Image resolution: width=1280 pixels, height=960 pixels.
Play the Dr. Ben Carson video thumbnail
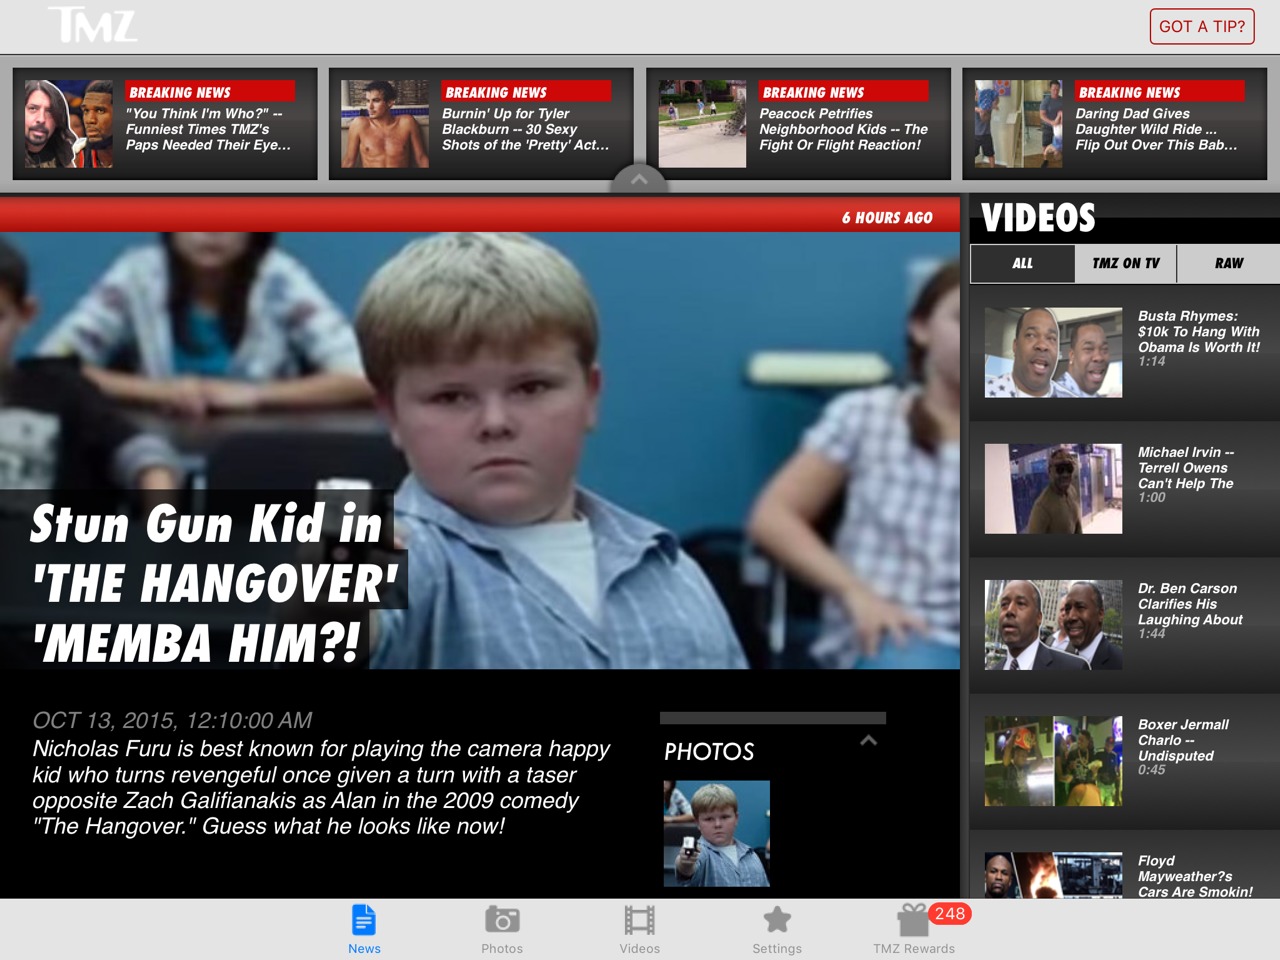[1053, 624]
